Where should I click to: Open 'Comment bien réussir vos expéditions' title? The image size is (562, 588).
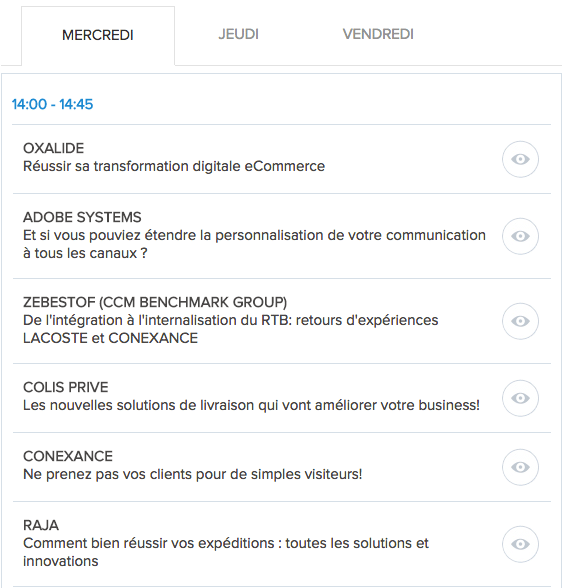click(x=226, y=552)
